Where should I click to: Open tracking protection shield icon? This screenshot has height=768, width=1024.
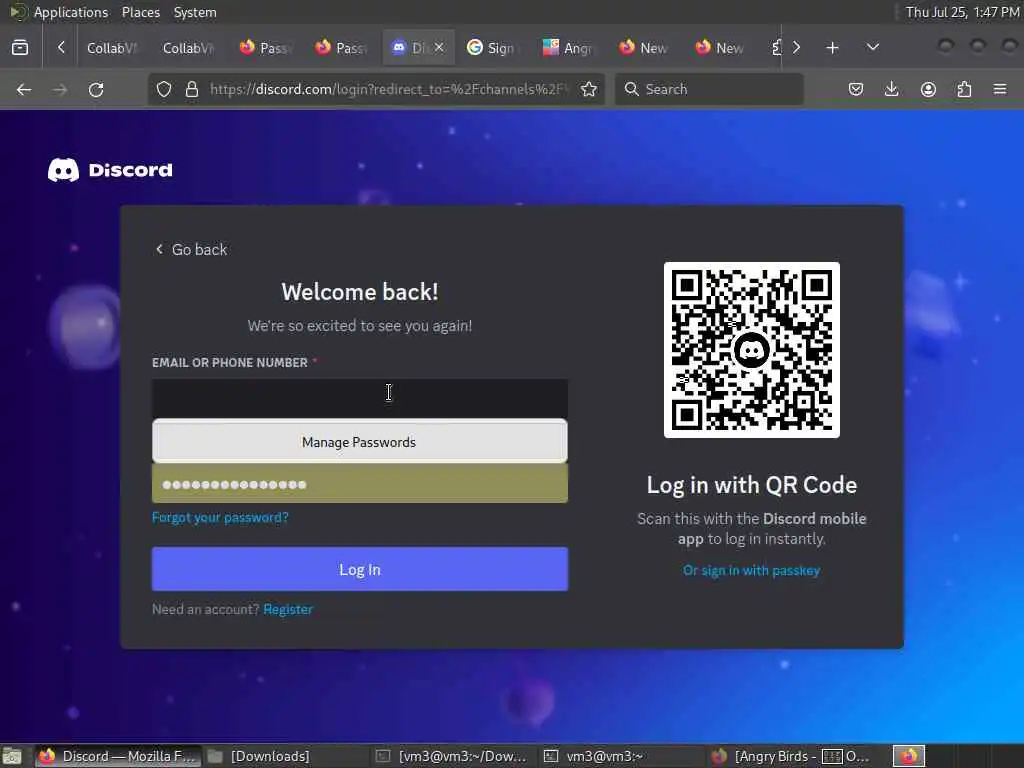(164, 89)
